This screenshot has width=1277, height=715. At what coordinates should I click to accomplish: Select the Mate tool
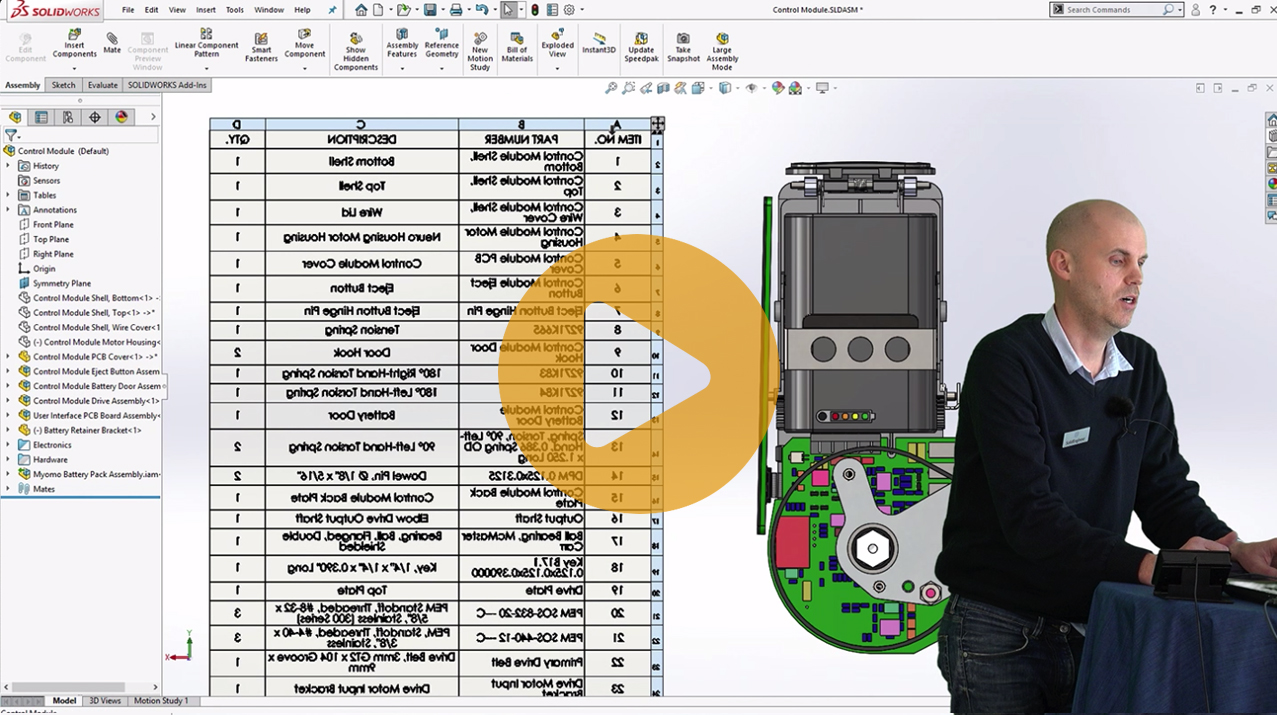tap(112, 43)
